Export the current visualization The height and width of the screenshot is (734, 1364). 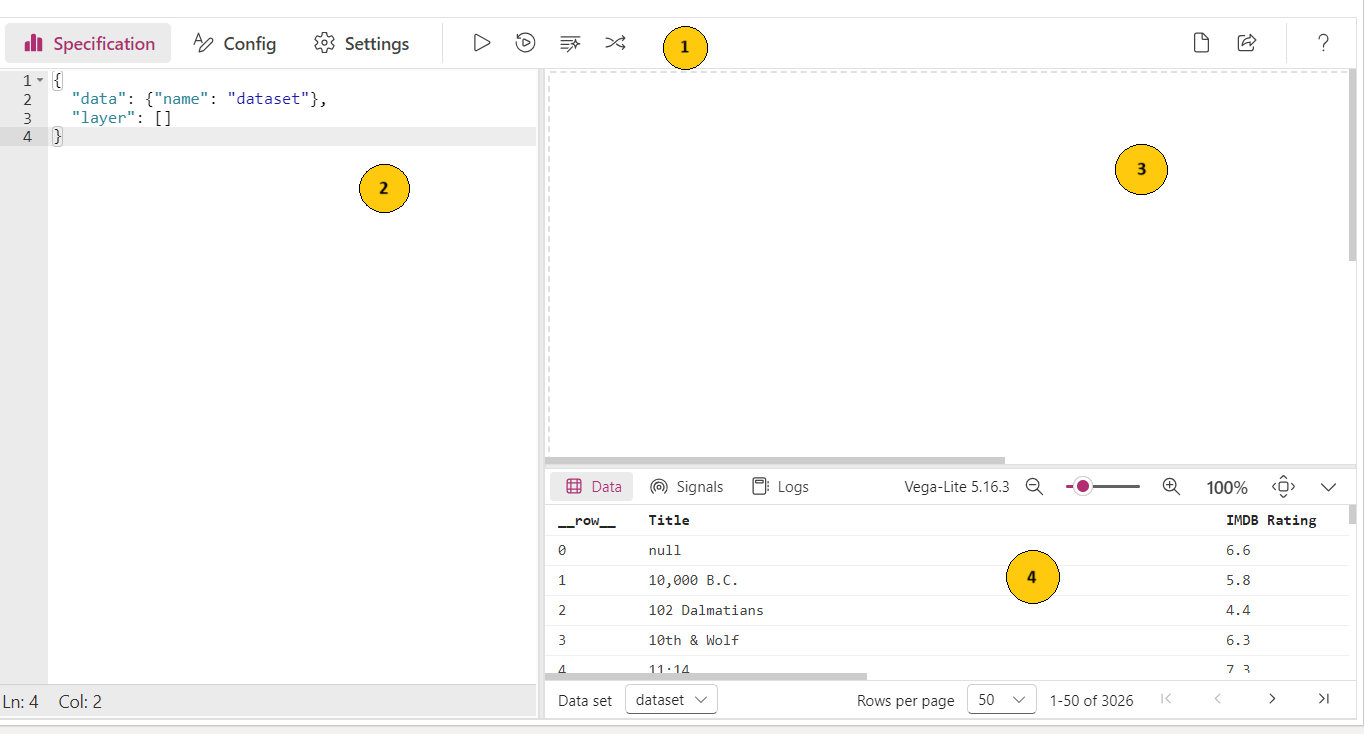click(1246, 42)
